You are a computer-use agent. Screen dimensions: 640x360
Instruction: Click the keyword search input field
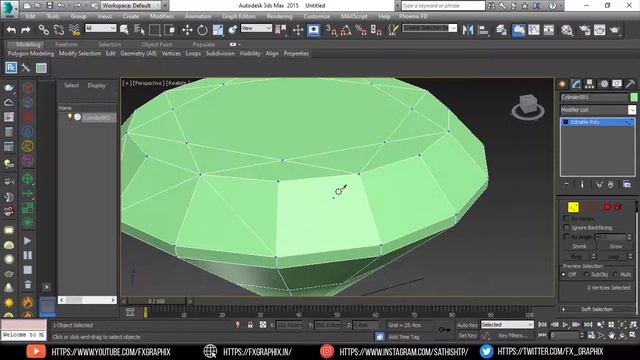pyautogui.click(x=443, y=6)
